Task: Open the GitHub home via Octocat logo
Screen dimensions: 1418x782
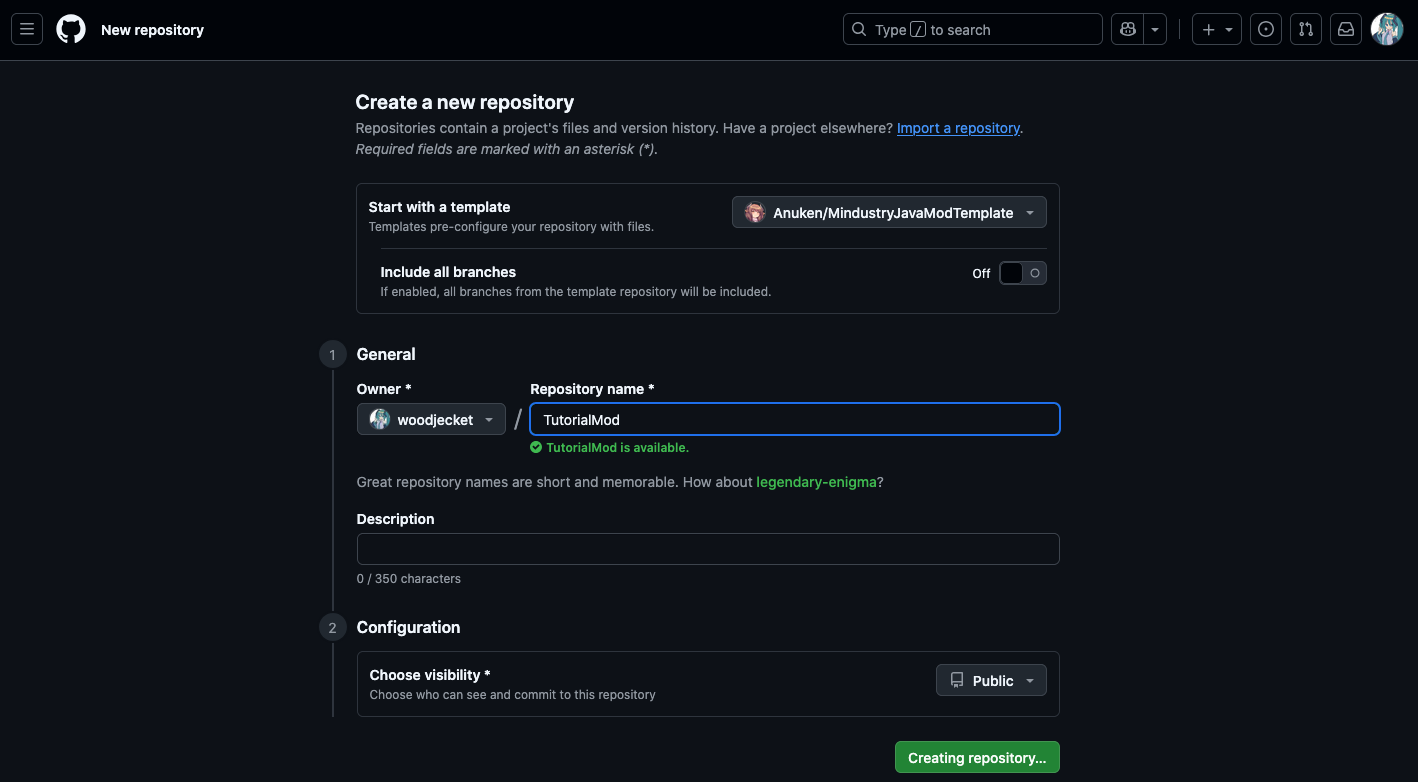Action: 70,29
